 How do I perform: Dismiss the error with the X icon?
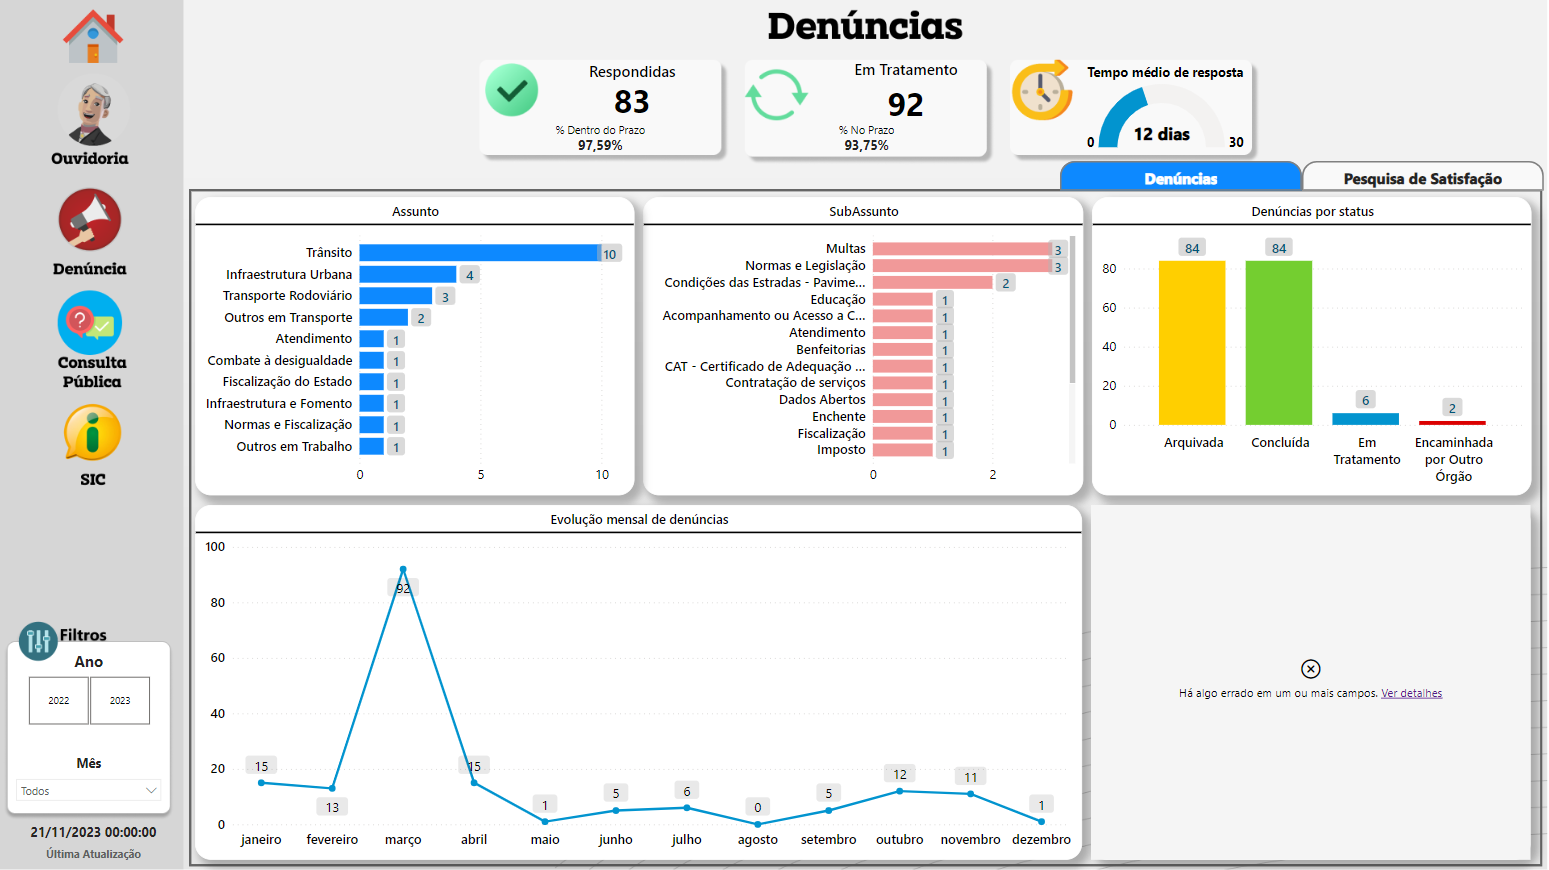point(1310,668)
